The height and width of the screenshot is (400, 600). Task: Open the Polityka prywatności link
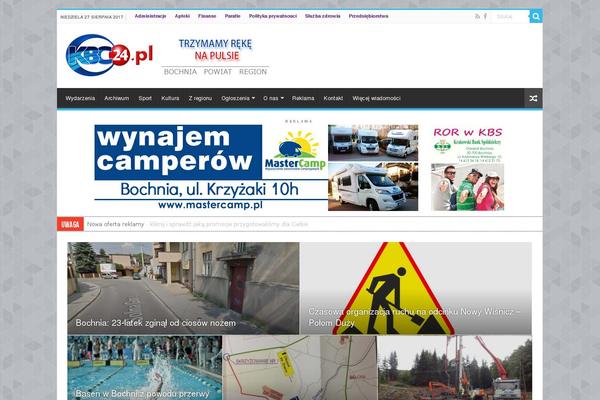point(272,16)
